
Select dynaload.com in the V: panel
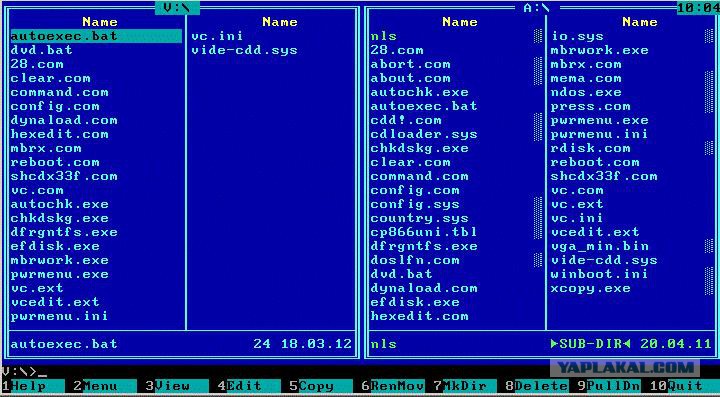click(x=64, y=120)
